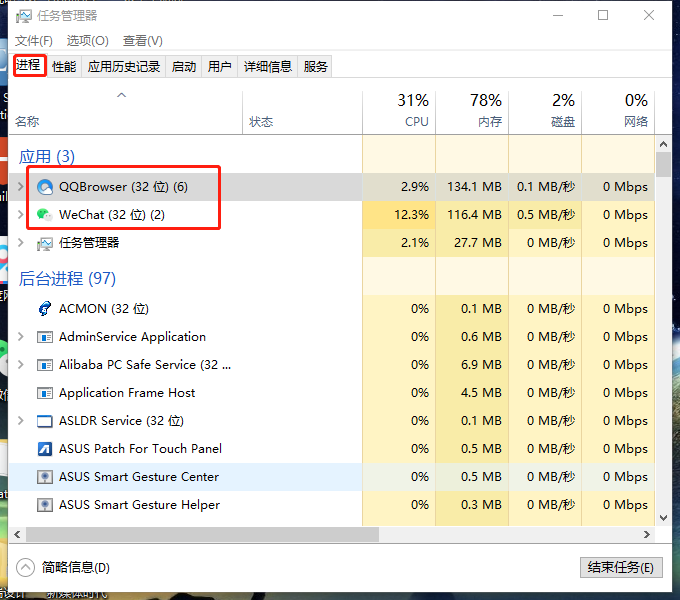Switch to the 性能 tab
This screenshot has height=600, width=680.
click(x=64, y=67)
